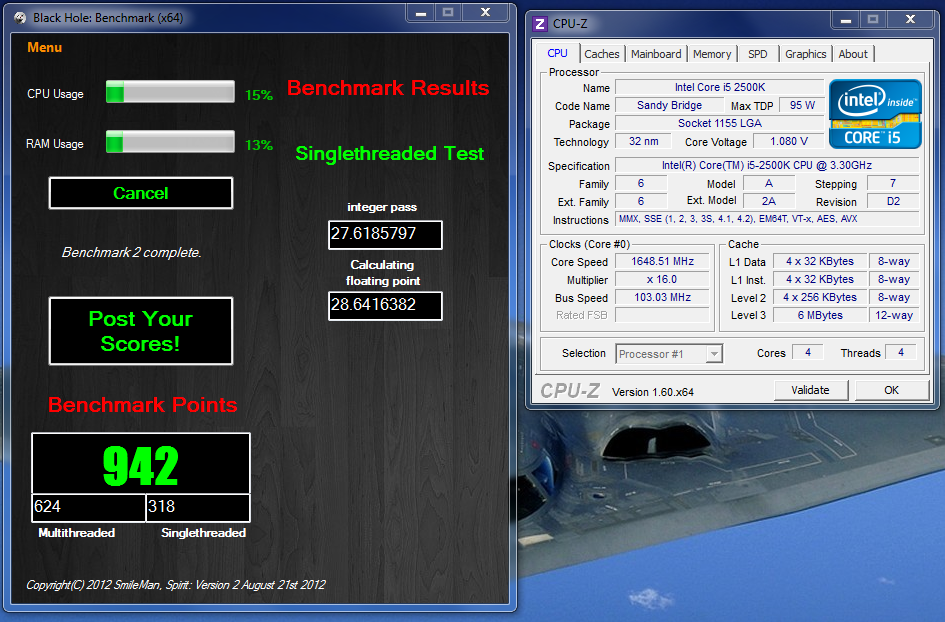945x622 pixels.
Task: Click the 'Version 1.60.x64' text in CPU-Z
Action: point(653,392)
